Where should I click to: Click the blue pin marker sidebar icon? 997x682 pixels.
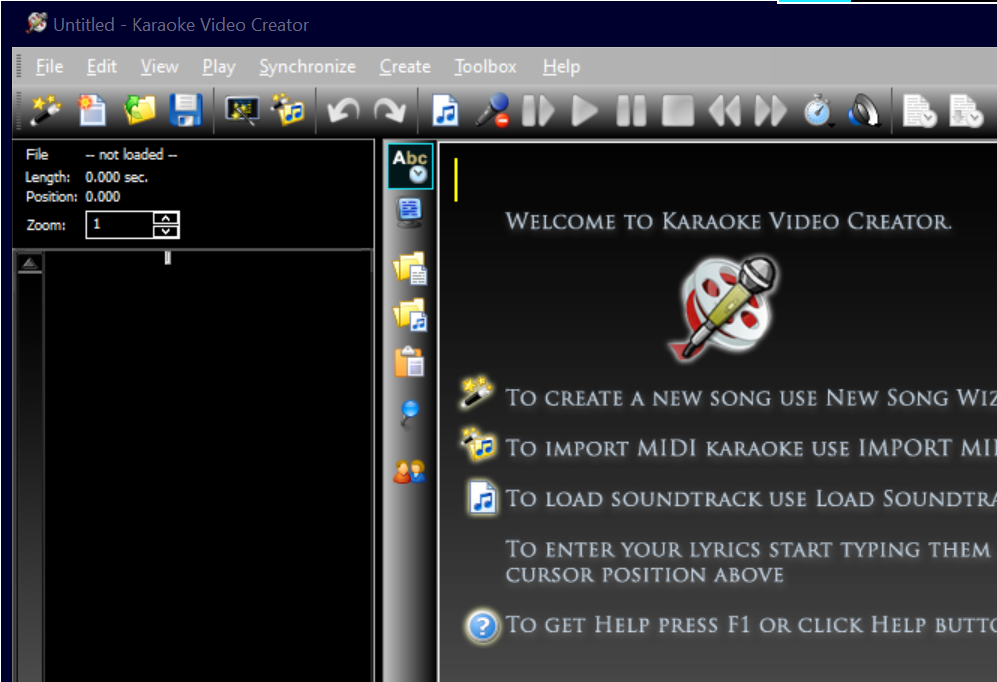[409, 412]
